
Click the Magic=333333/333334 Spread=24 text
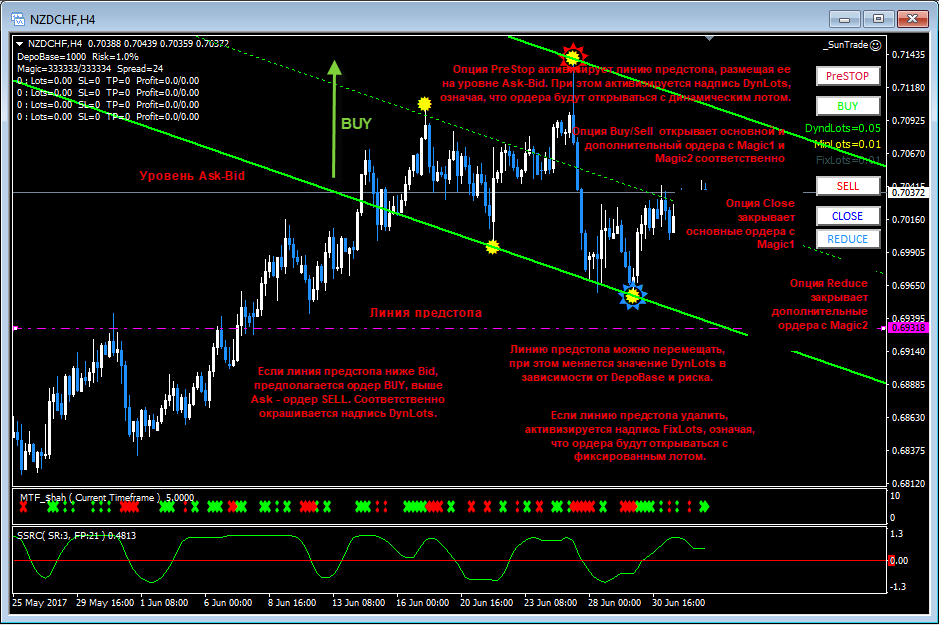(x=90, y=69)
